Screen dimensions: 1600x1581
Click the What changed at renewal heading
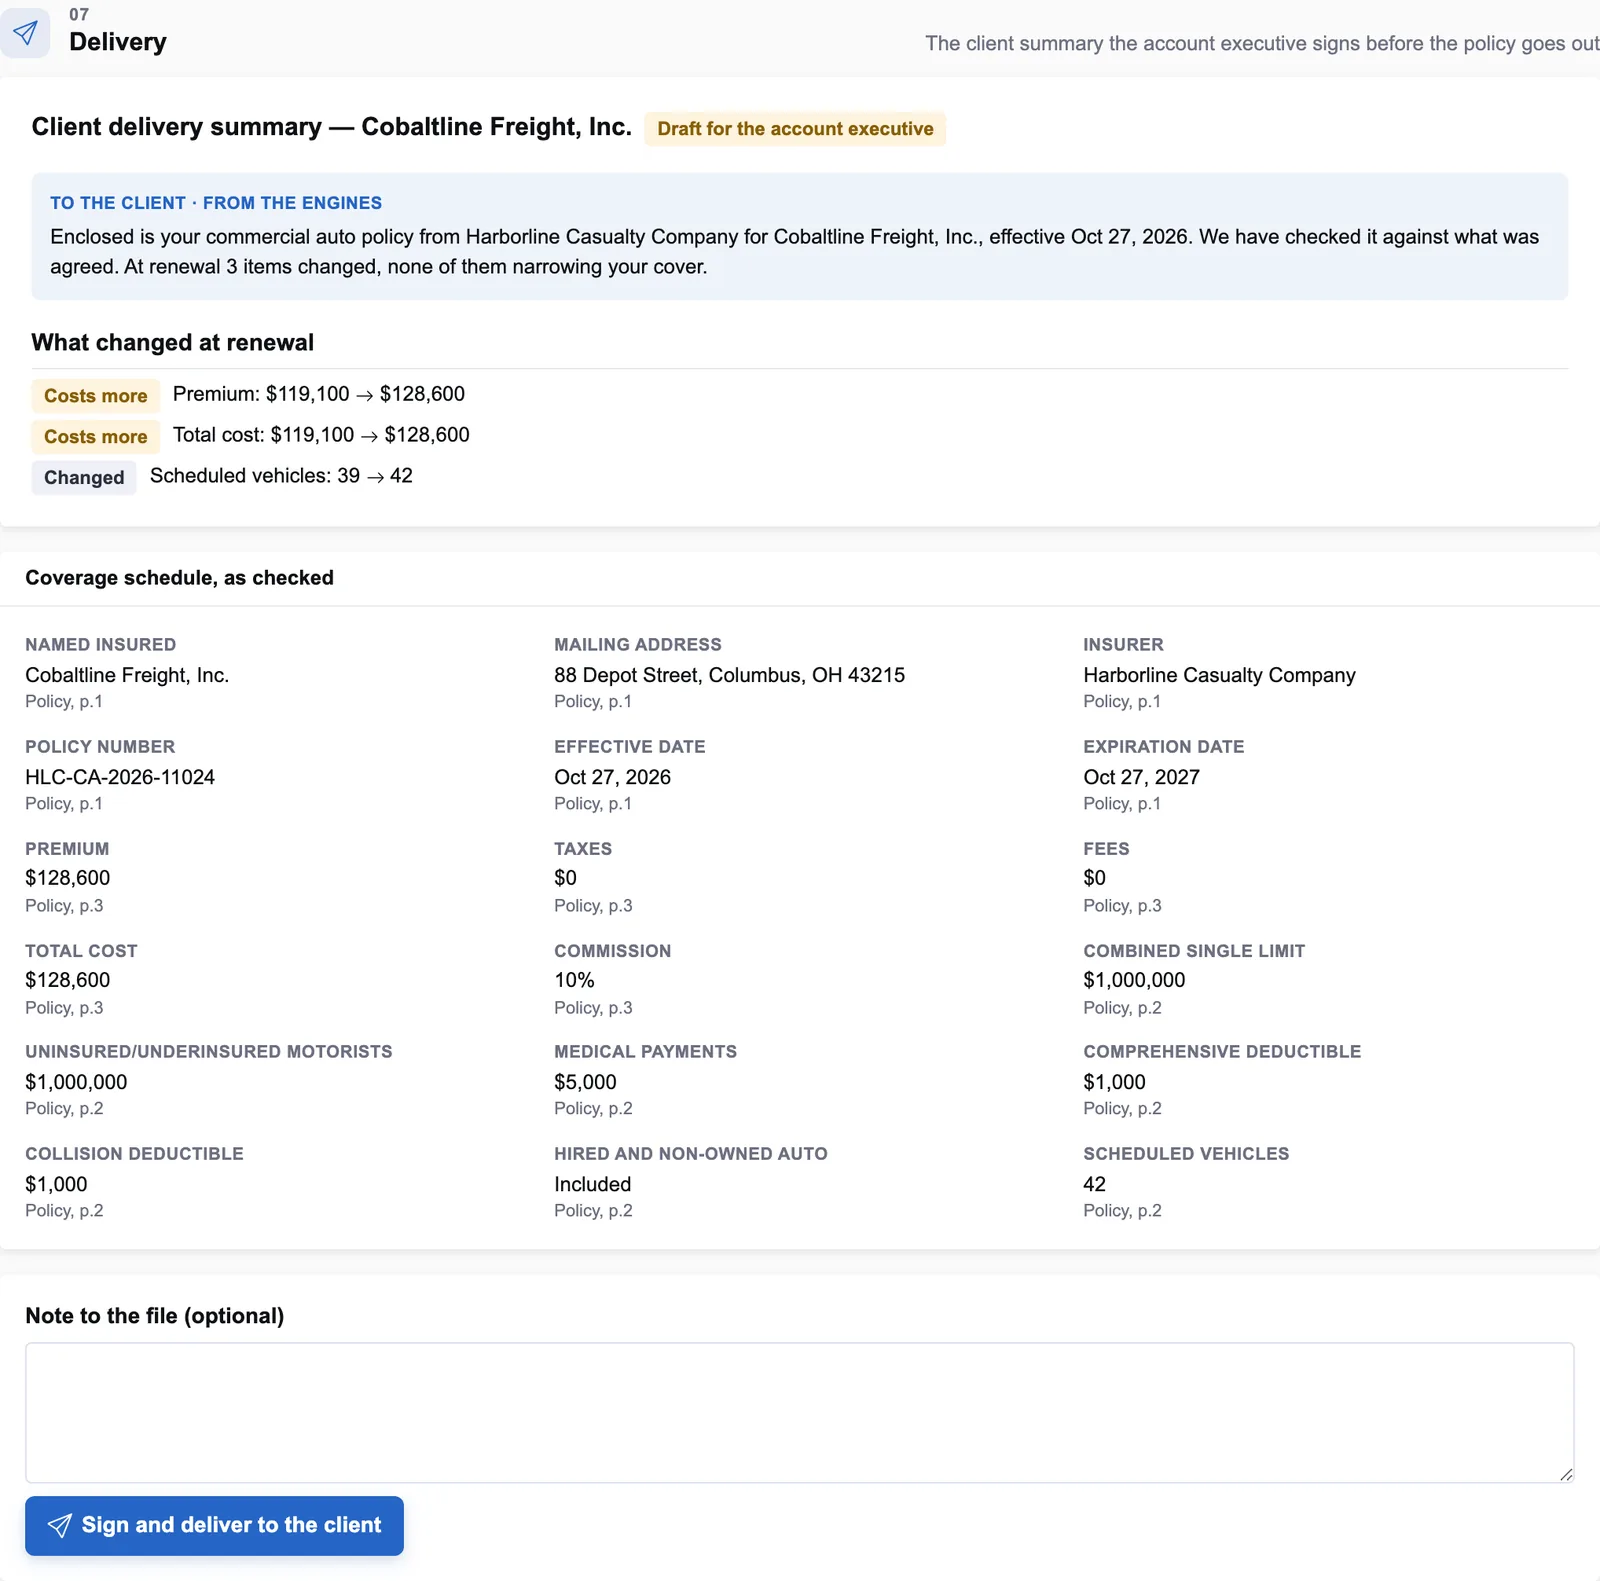pyautogui.click(x=172, y=343)
